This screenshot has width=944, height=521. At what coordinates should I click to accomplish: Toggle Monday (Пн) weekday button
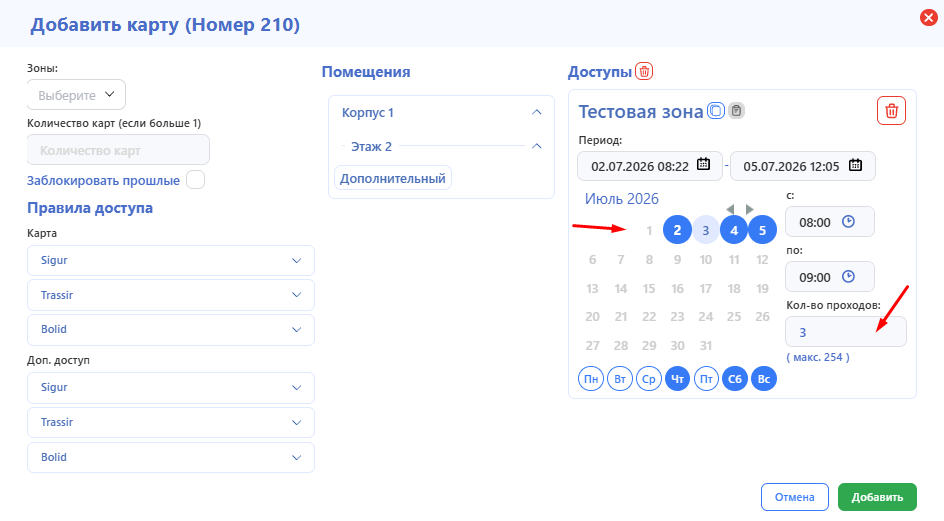(x=591, y=379)
